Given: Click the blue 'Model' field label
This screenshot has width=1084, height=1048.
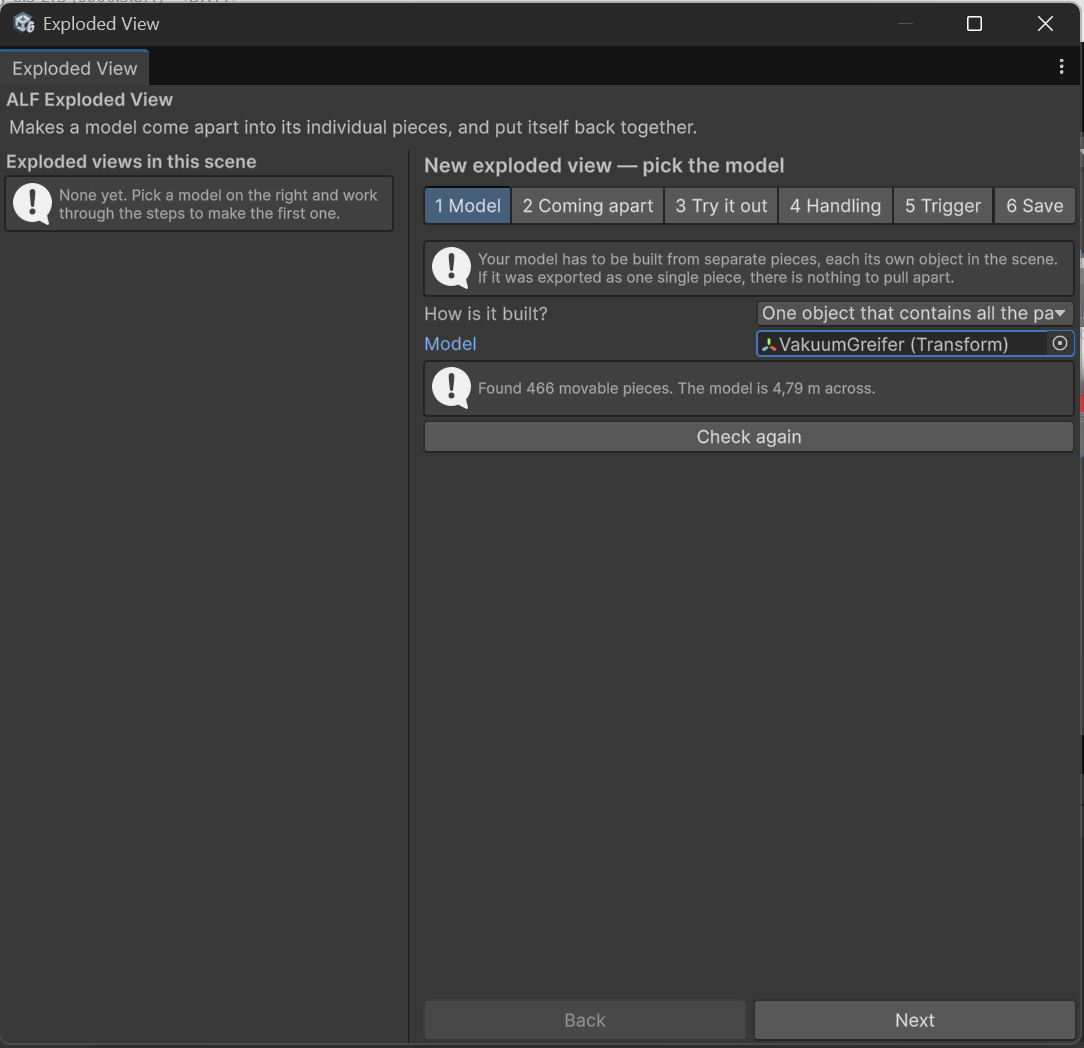Looking at the screenshot, I should point(450,344).
